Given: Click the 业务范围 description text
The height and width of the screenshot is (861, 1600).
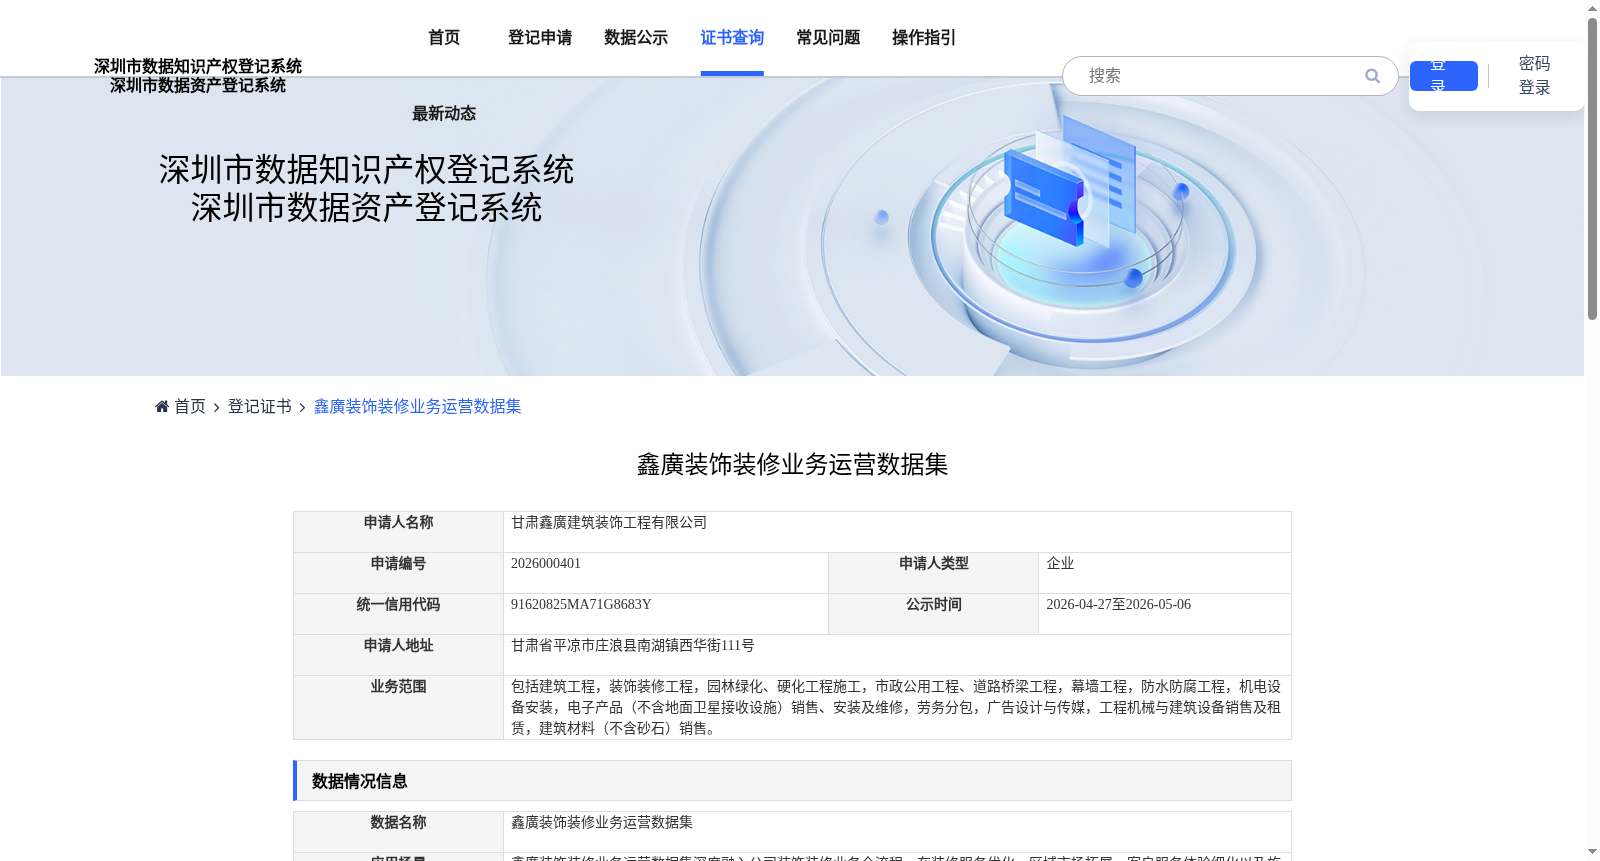Looking at the screenshot, I should tap(896, 708).
